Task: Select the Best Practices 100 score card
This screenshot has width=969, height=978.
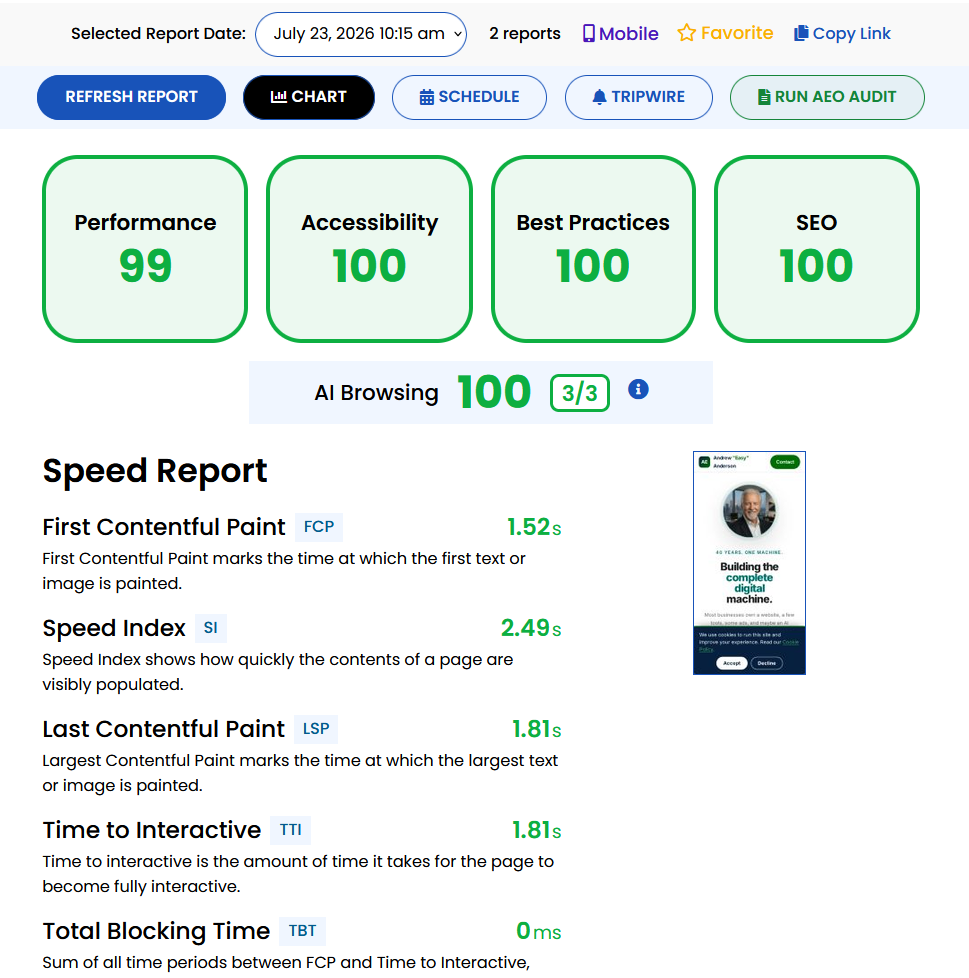Action: (x=593, y=249)
